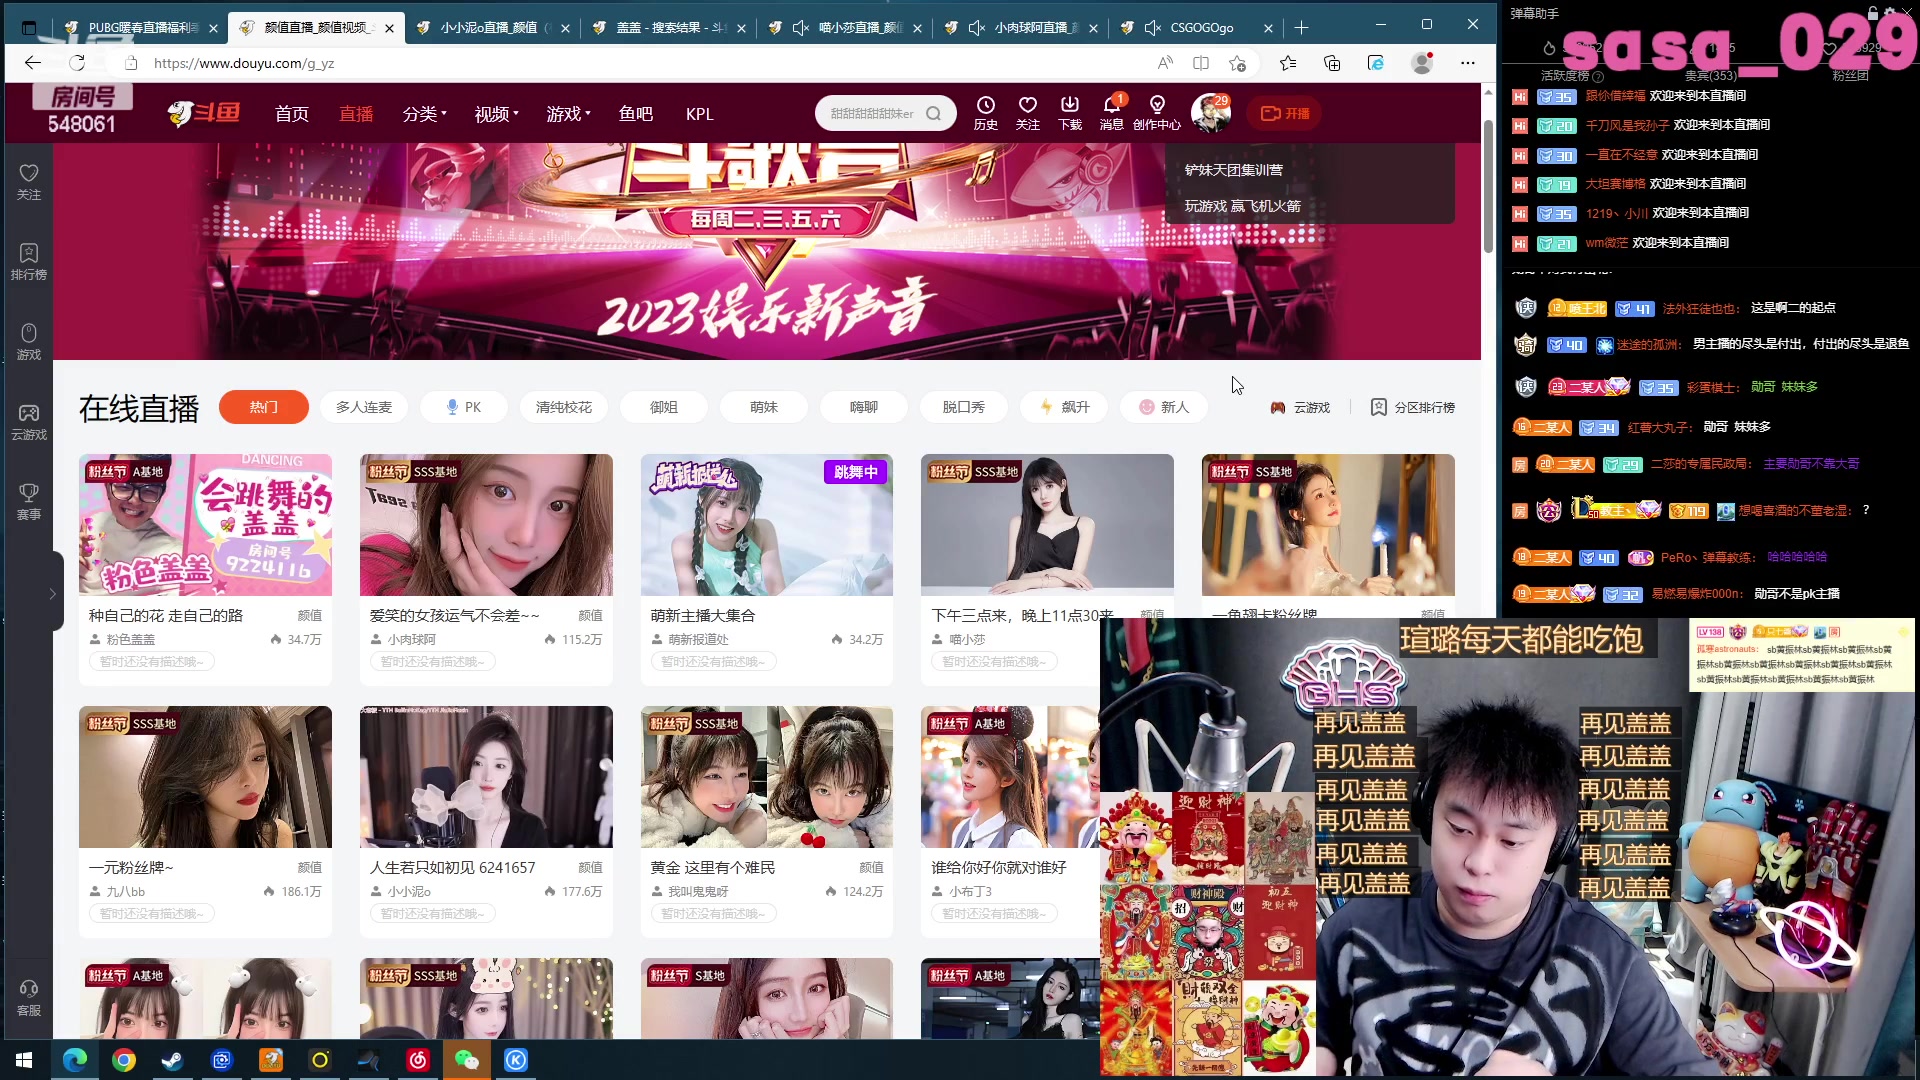The width and height of the screenshot is (1920, 1080).
Task: Open Chrome from the taskbar
Action: [x=124, y=1060]
